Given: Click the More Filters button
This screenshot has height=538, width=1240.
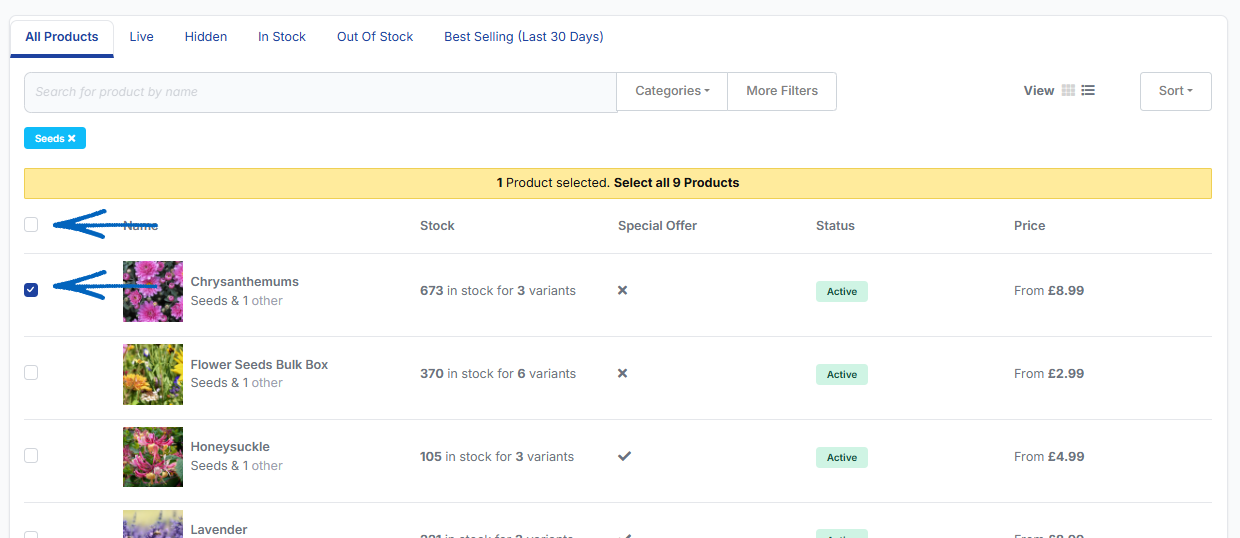Looking at the screenshot, I should pos(782,91).
